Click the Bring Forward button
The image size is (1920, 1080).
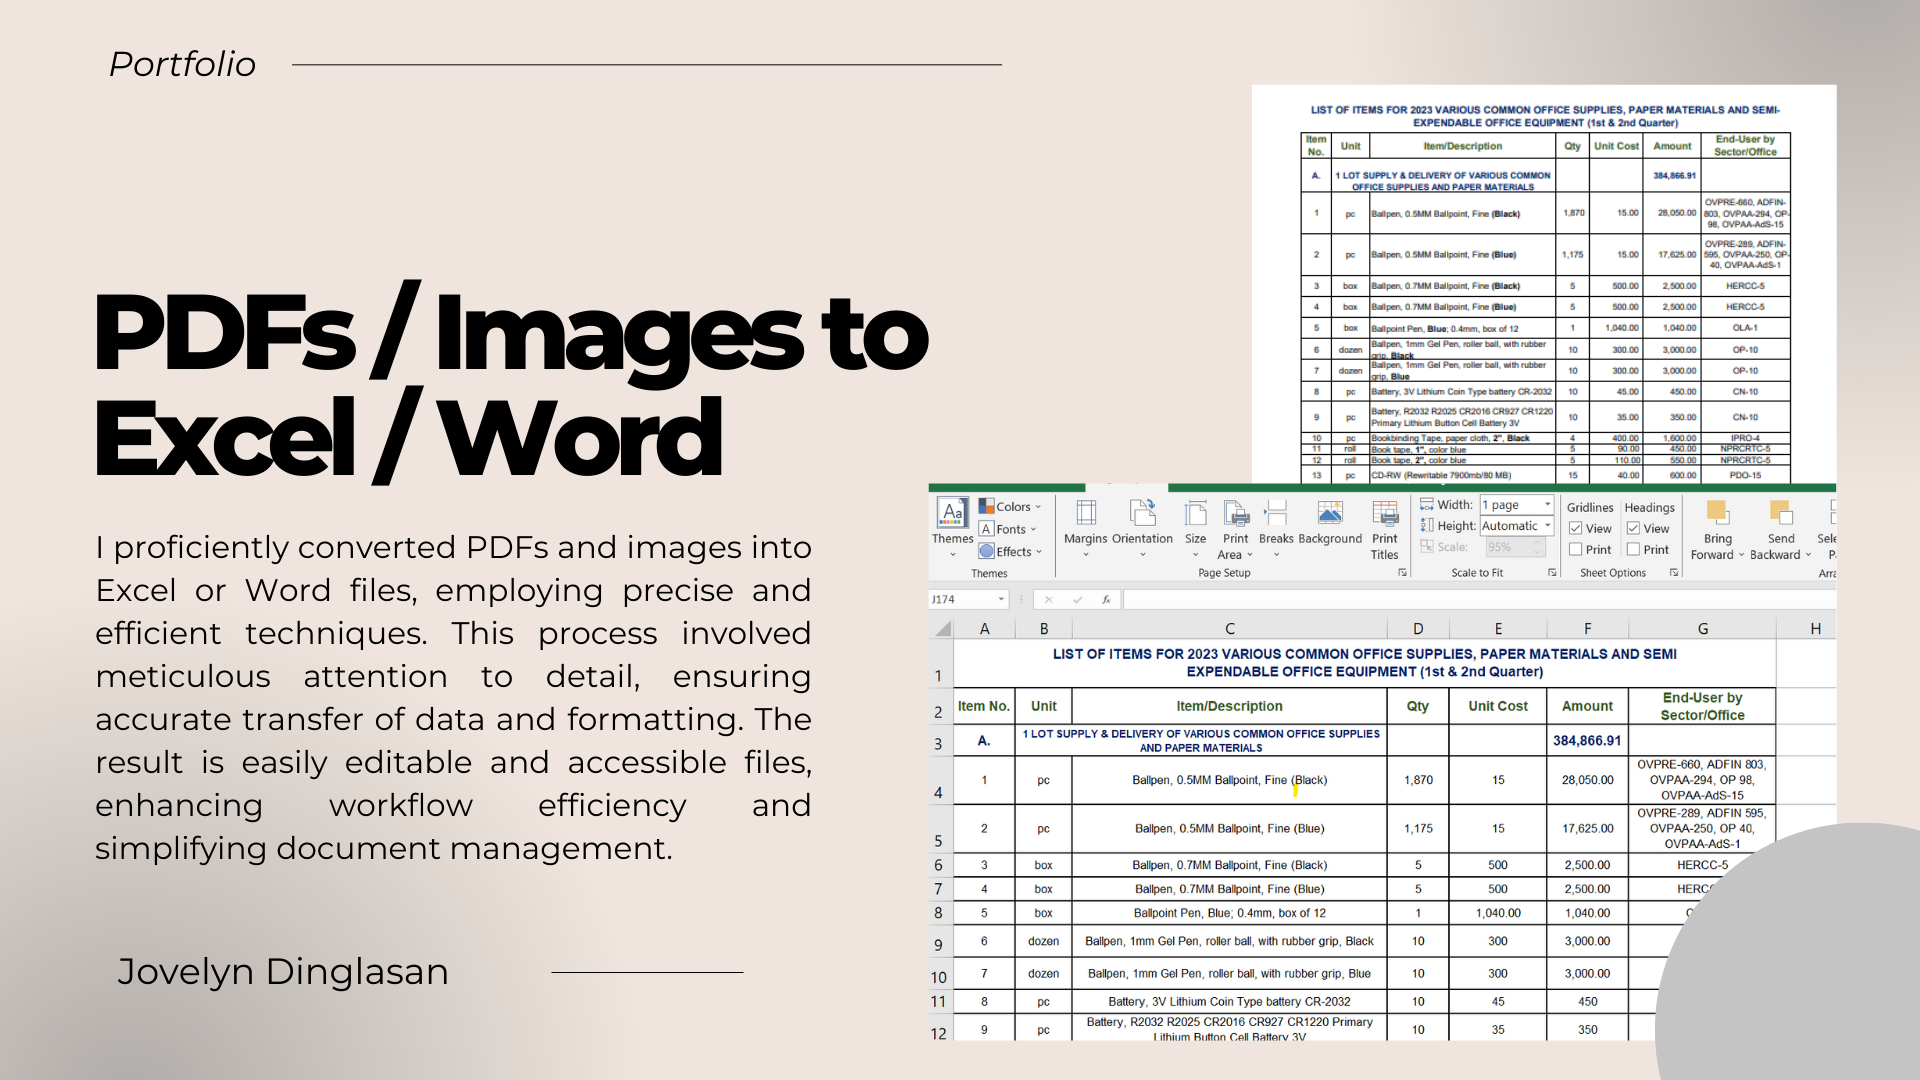tap(1717, 529)
